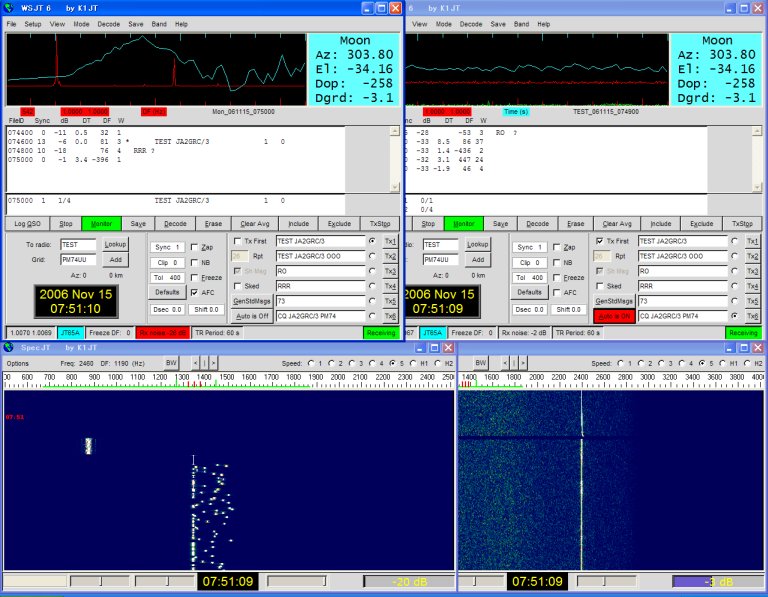The image size is (768, 597).
Task: Toggle Auto is Off button in left window
Action: [x=251, y=316]
